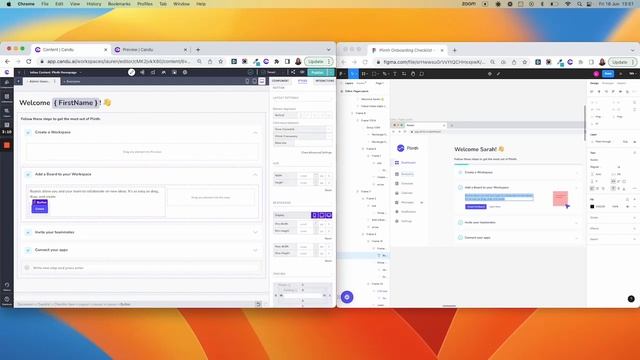The image size is (640, 360).
Task: Select the edit pencil icon in Candu toolbar
Action: pyautogui.click(x=131, y=72)
